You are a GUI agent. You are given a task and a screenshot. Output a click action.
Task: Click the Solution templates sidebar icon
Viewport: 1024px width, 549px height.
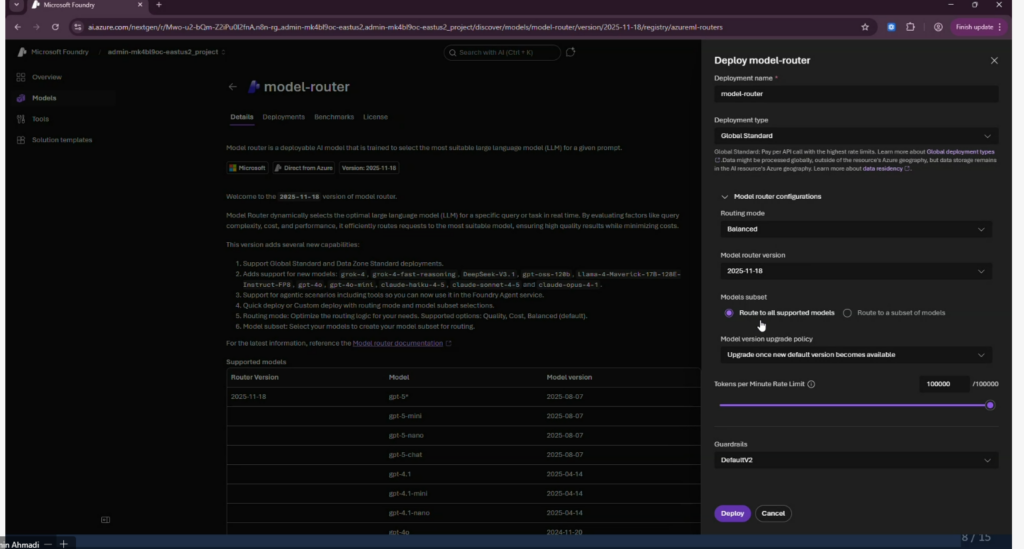21,140
